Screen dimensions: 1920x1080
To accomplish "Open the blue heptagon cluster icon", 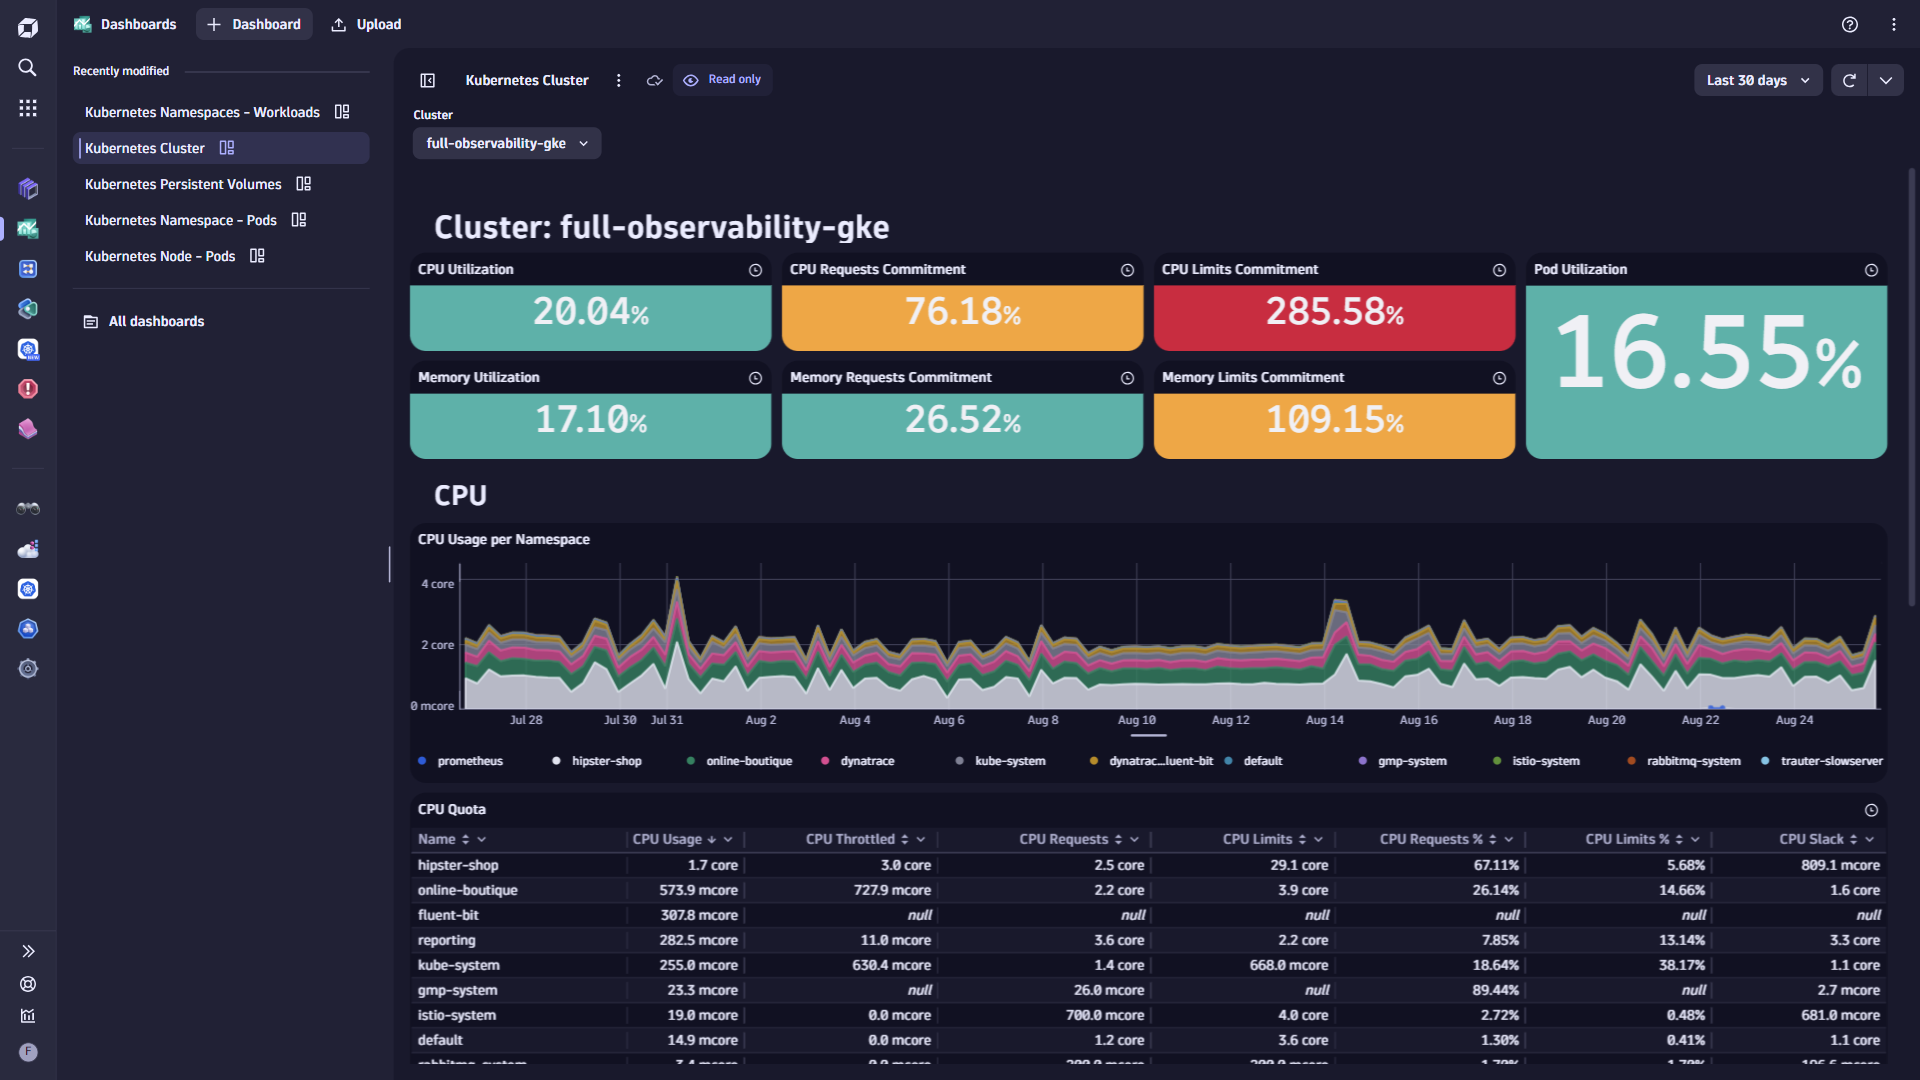I will (x=28, y=629).
